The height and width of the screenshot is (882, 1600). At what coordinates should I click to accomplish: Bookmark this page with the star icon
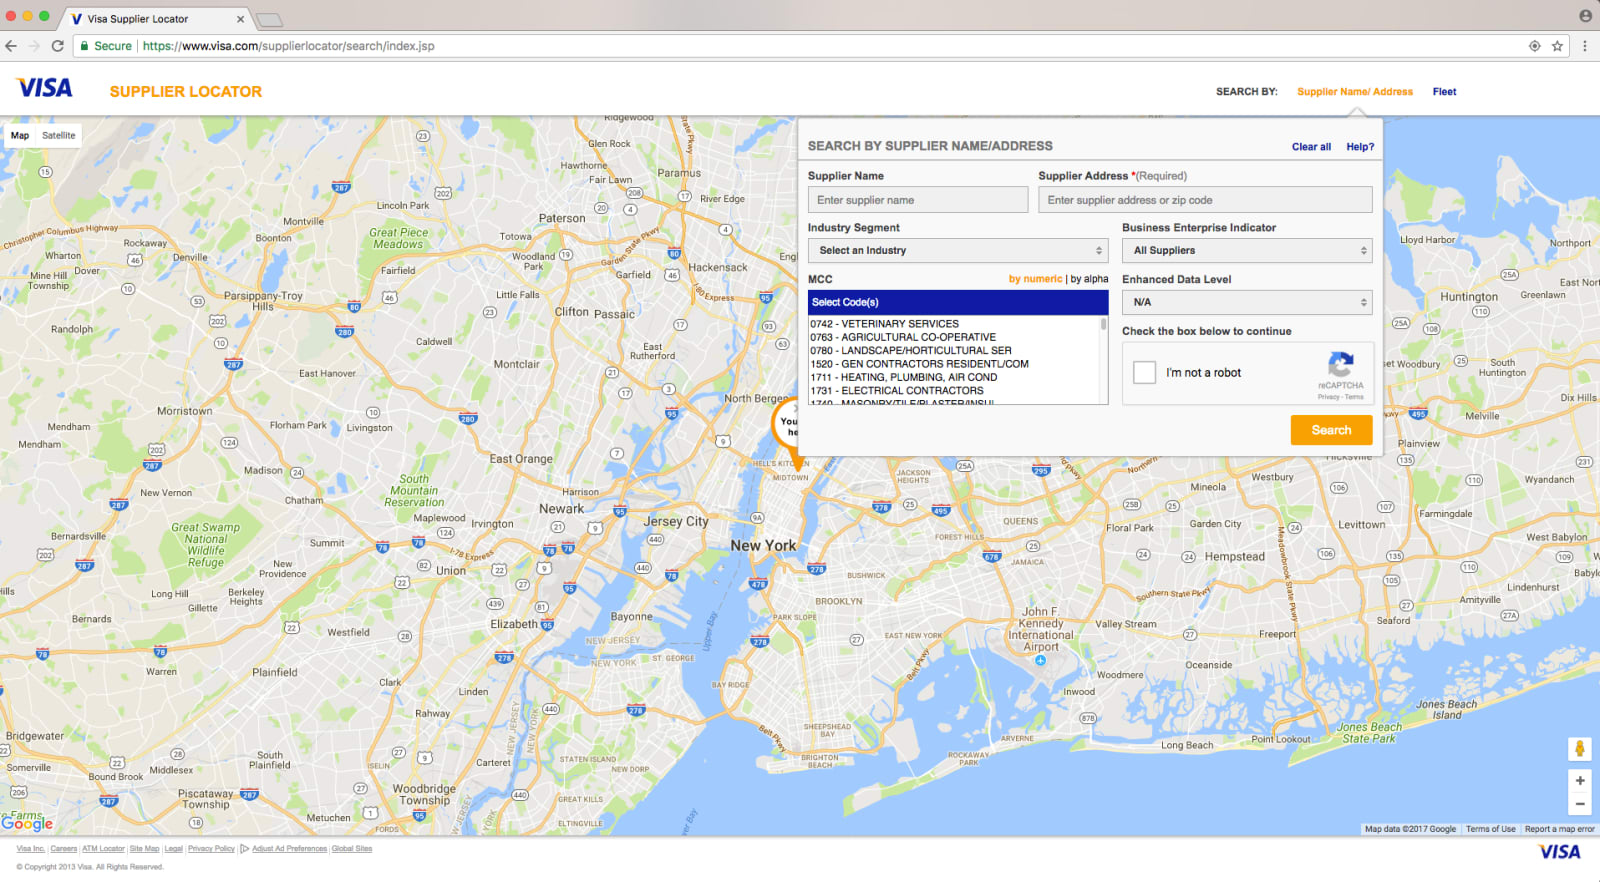(x=1557, y=46)
